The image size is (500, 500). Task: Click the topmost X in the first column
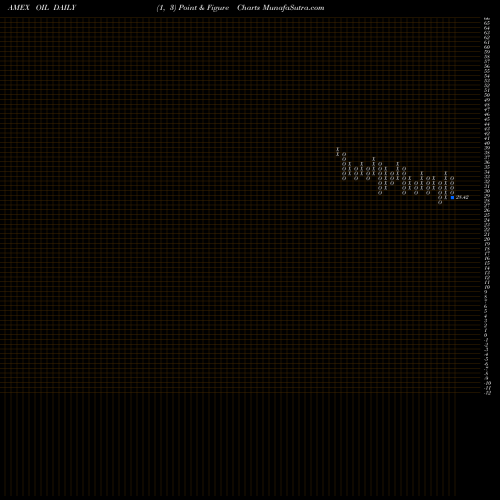pos(338,149)
